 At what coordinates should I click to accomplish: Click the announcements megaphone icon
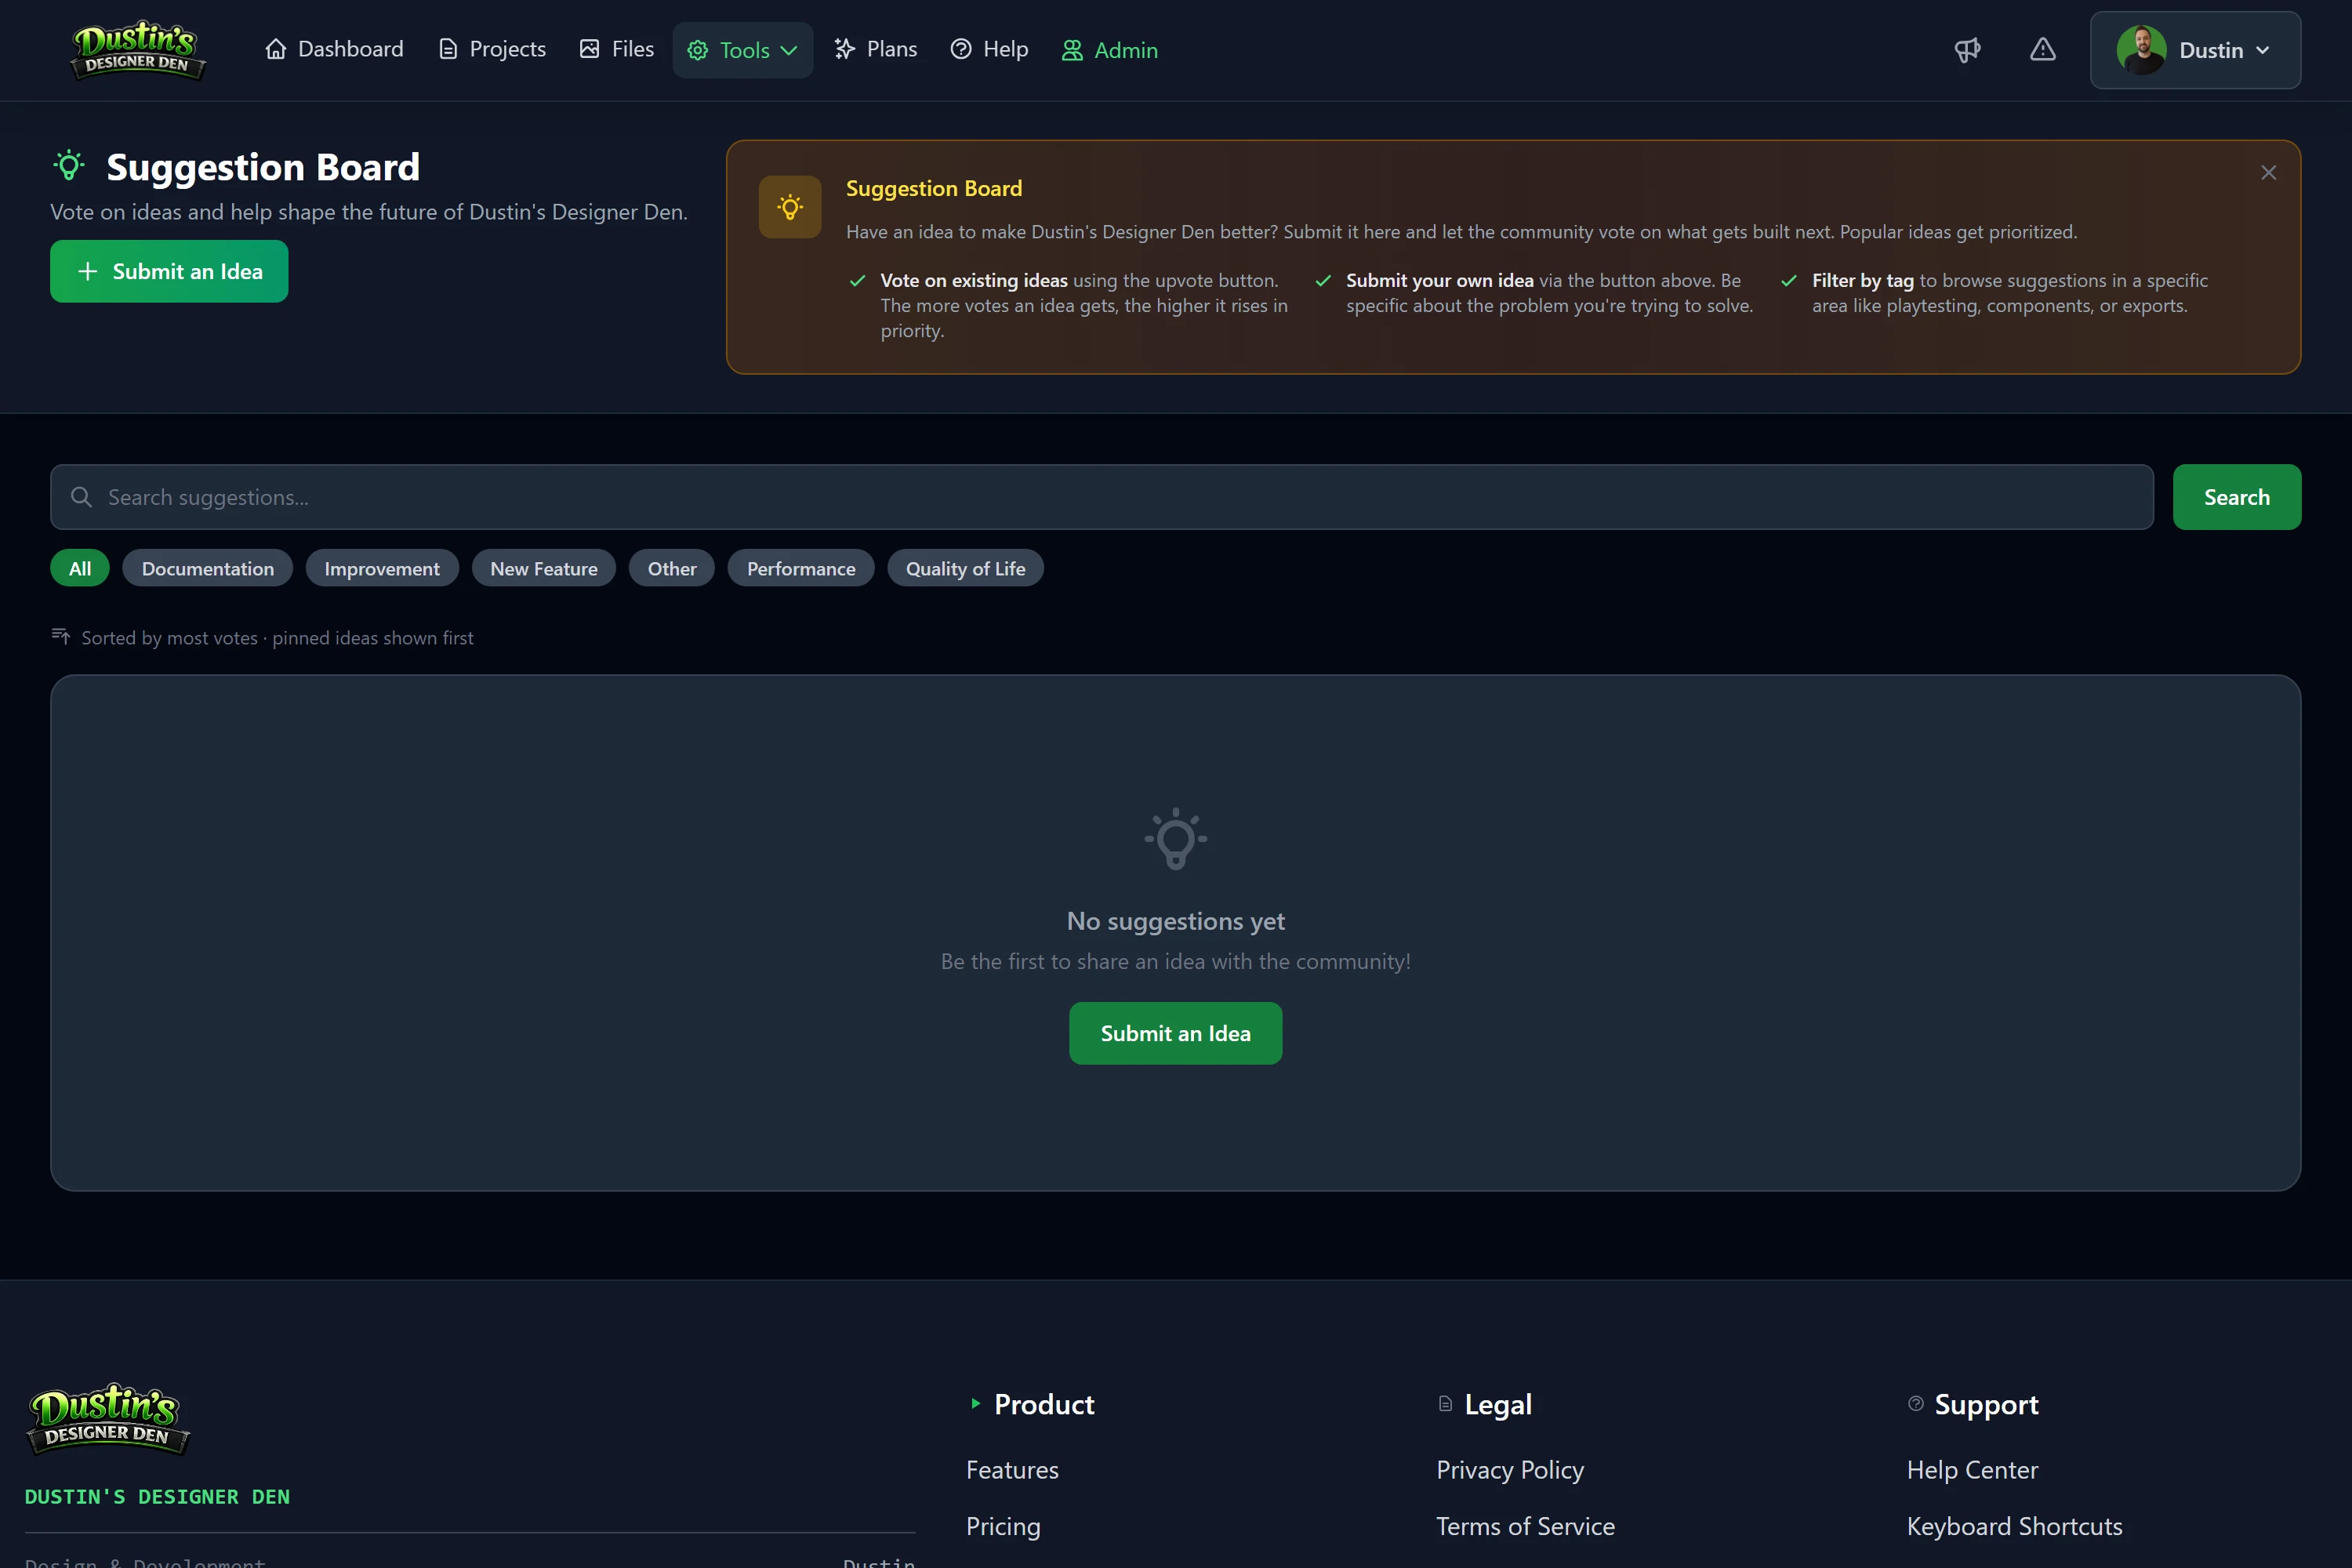coord(1967,50)
